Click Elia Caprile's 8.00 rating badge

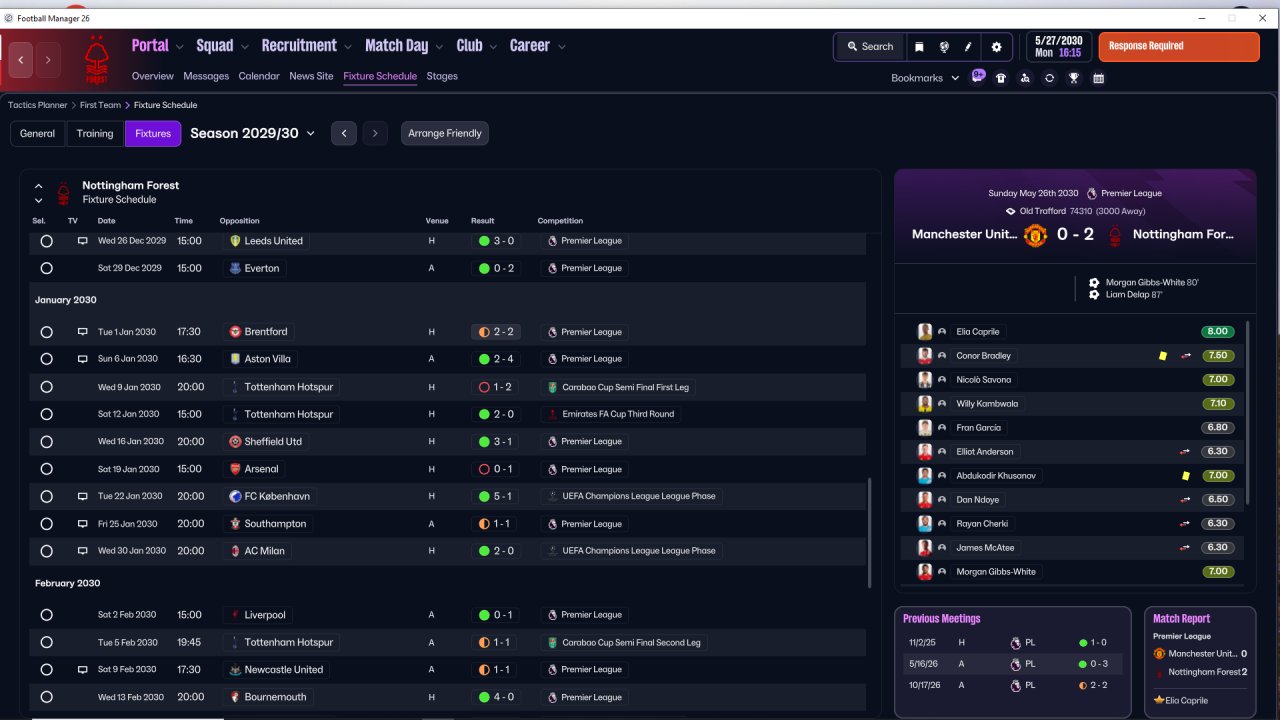(x=1218, y=332)
